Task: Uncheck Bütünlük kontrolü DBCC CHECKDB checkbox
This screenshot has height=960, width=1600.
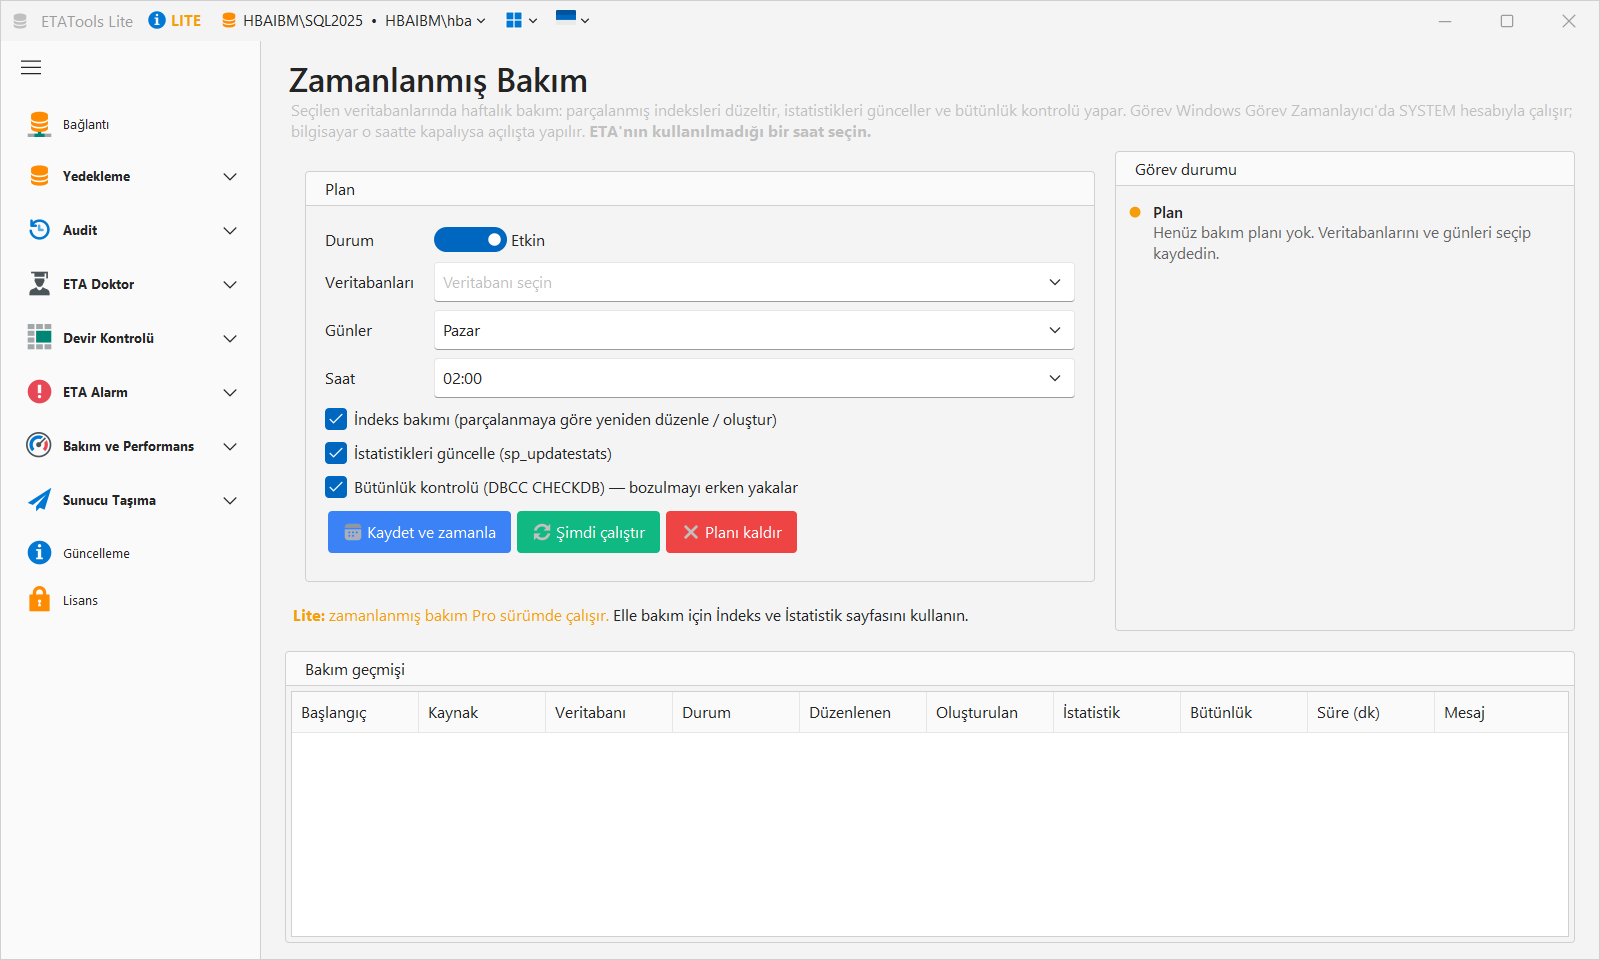Action: click(x=336, y=487)
